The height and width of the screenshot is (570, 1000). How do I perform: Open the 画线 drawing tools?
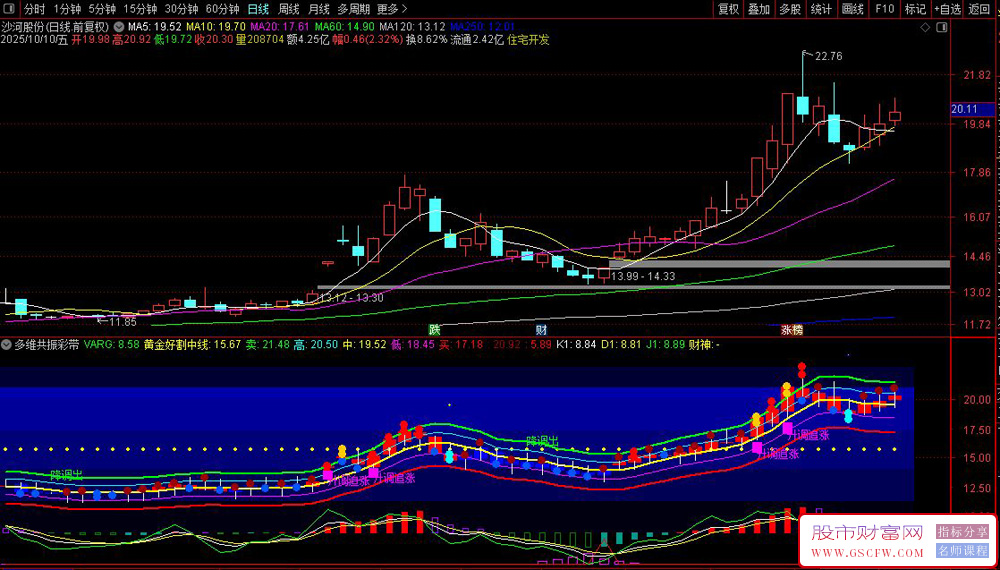pos(853,9)
